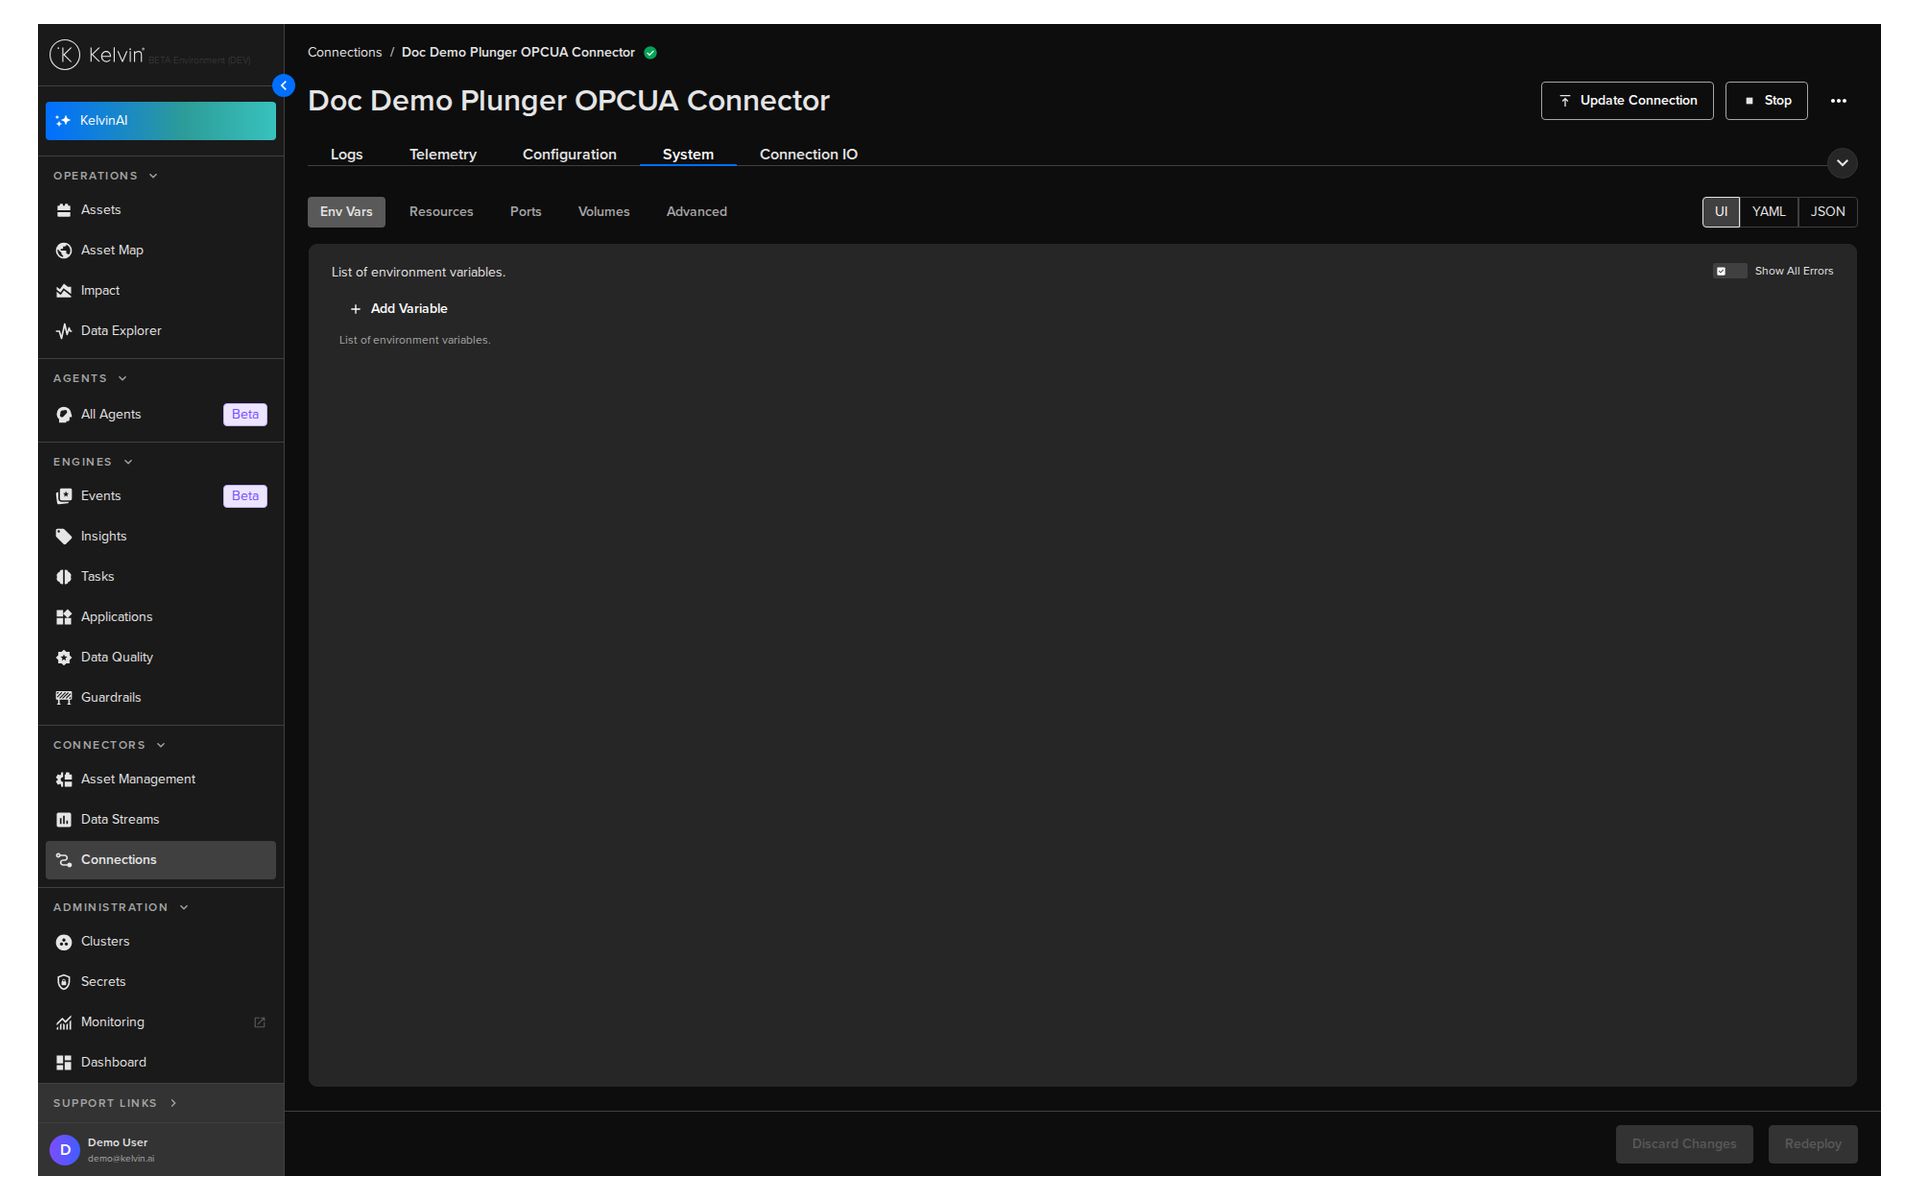Open the Dashboard icon
The image size is (1920, 1200).
64,1063
